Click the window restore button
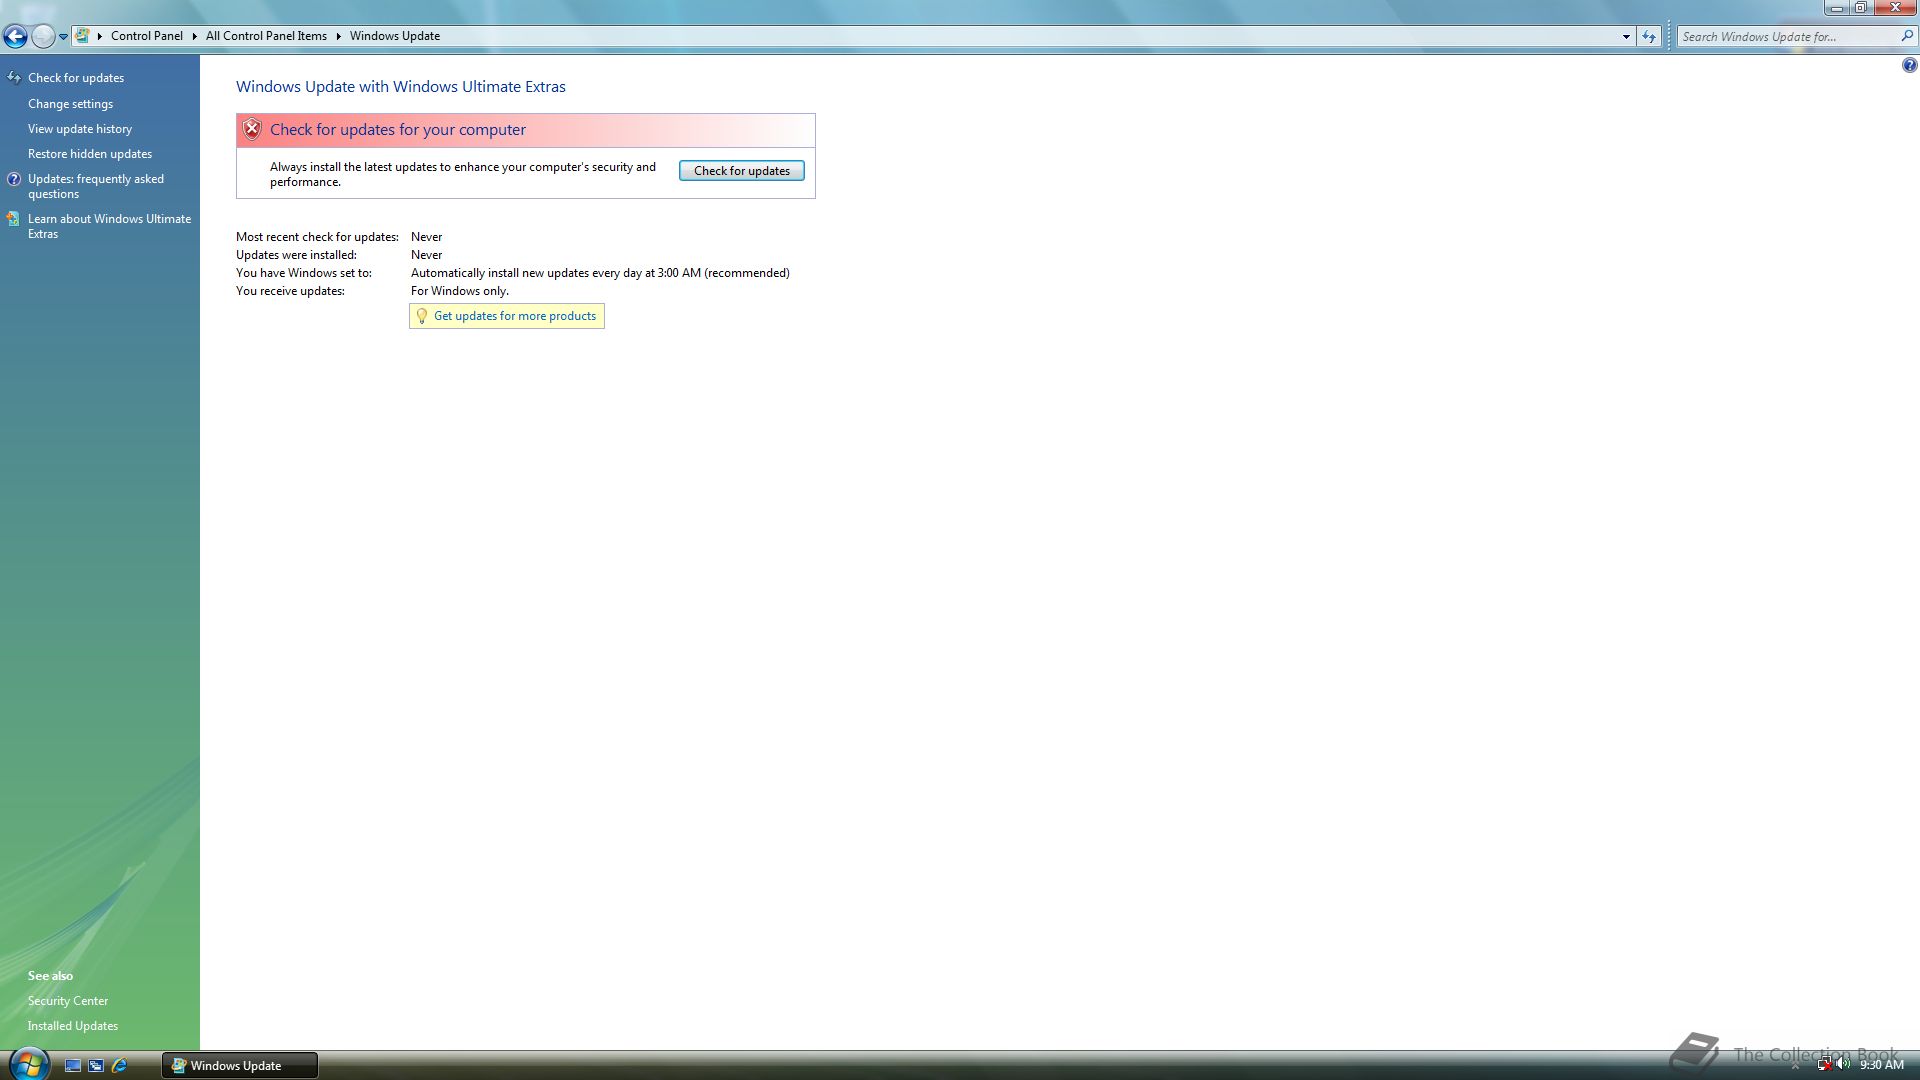 point(1861,8)
